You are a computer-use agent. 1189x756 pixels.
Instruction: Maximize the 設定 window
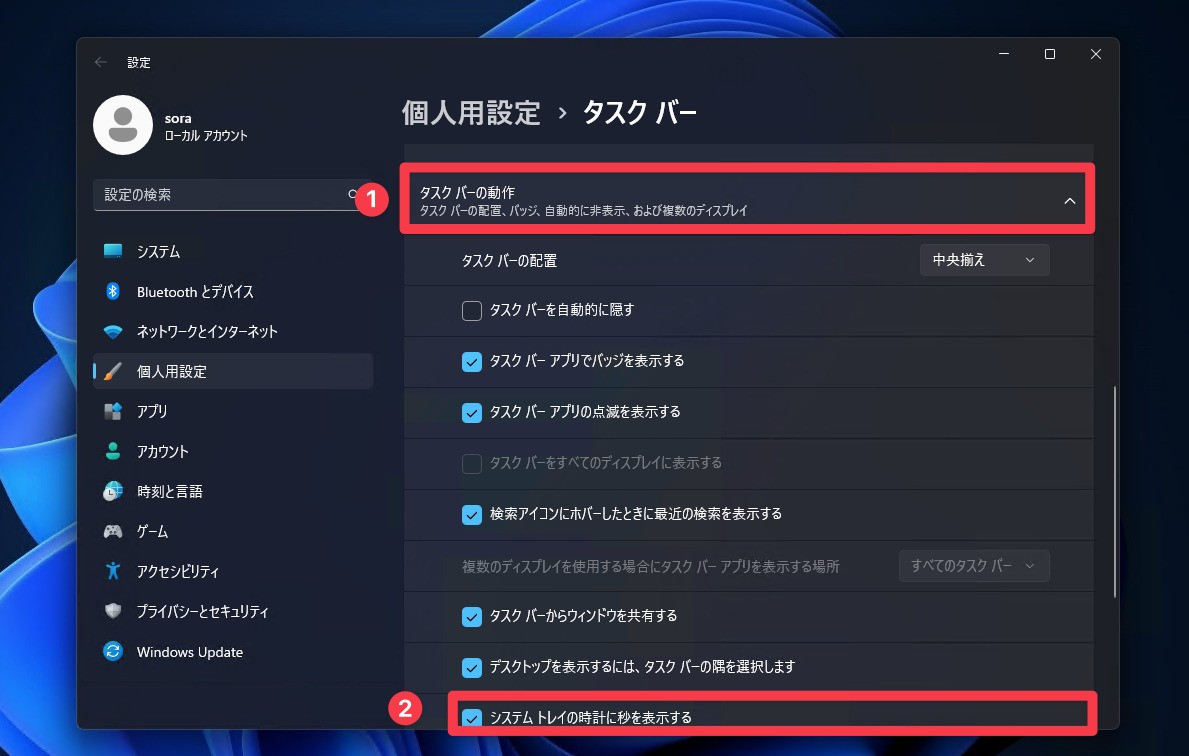coord(1049,54)
